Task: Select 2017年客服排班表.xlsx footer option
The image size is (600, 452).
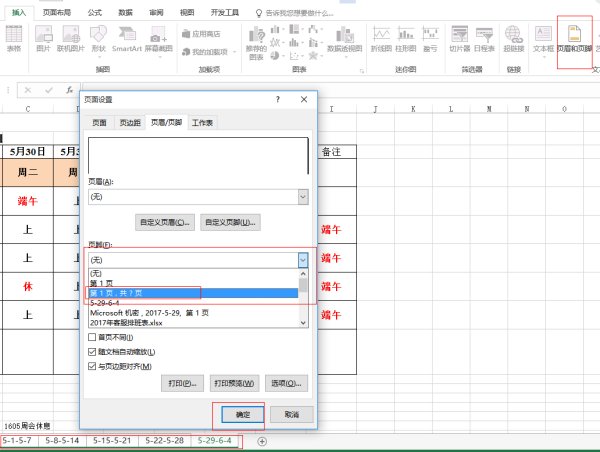Action: click(194, 323)
